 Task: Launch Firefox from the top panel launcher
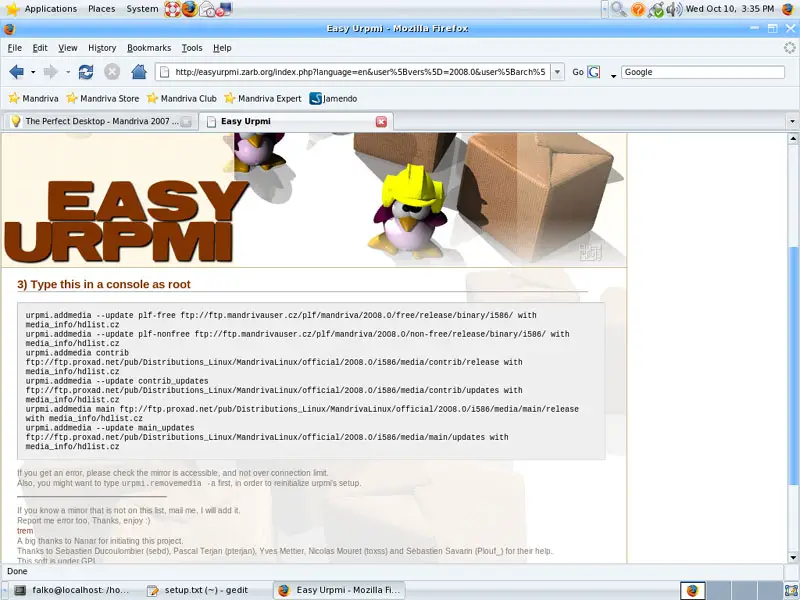coord(189,9)
